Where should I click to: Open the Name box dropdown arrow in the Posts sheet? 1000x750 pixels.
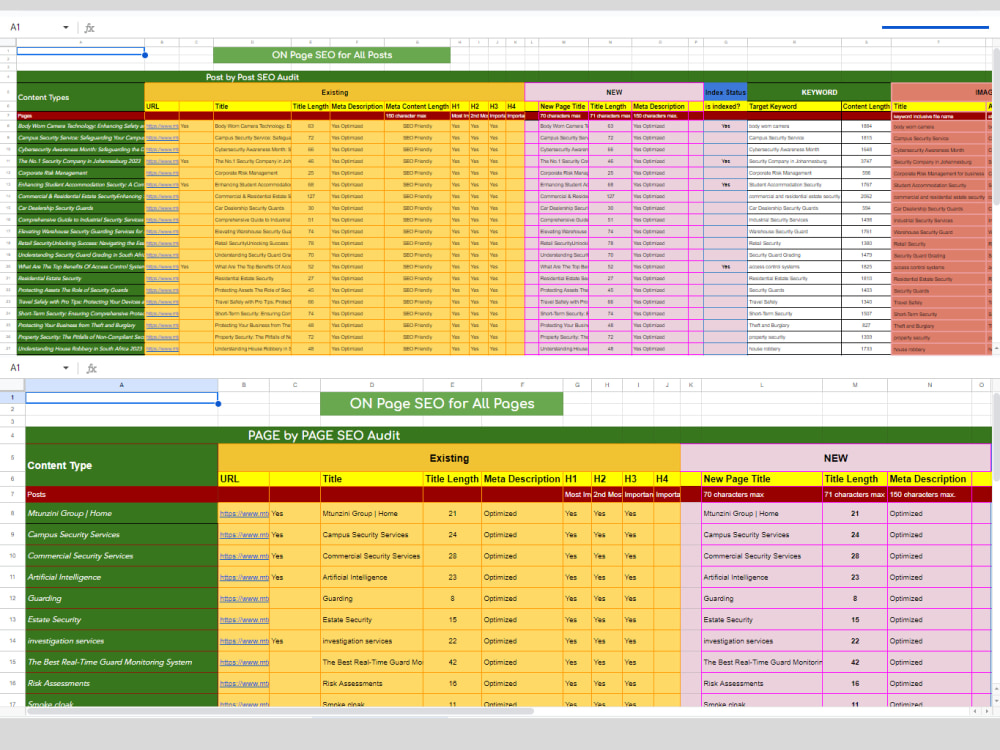tap(66, 27)
